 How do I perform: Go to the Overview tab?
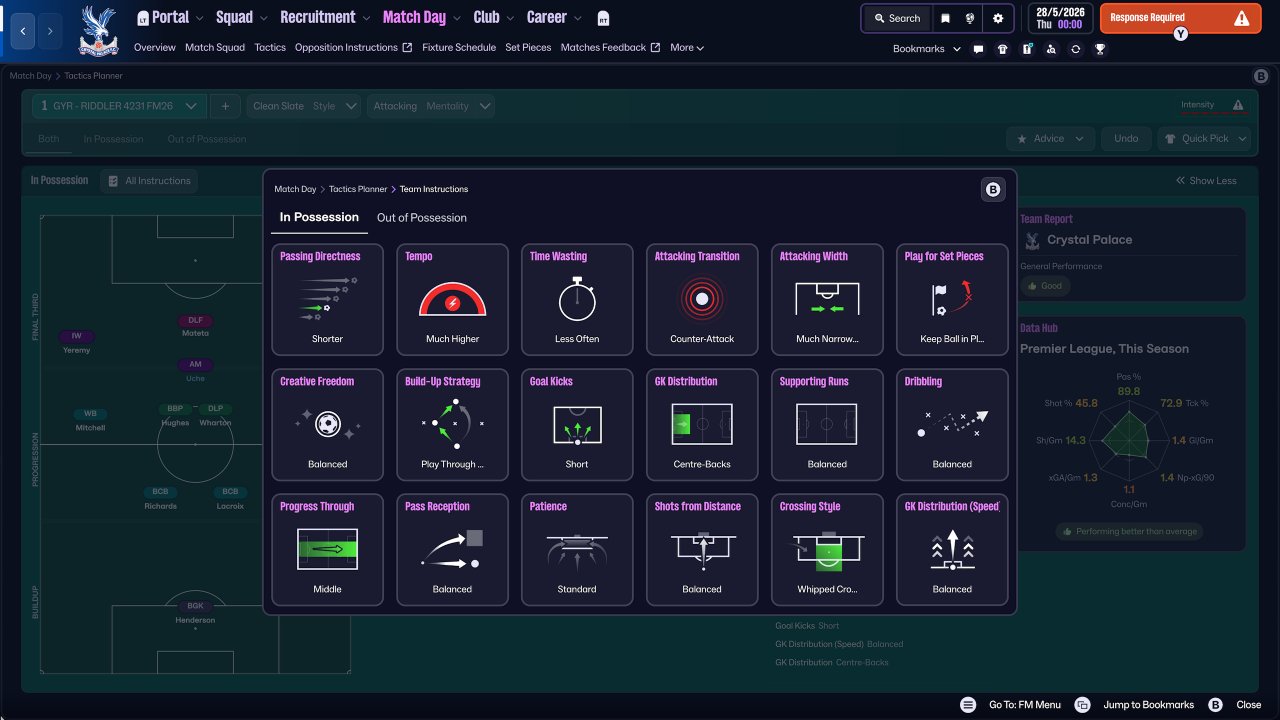click(x=154, y=48)
